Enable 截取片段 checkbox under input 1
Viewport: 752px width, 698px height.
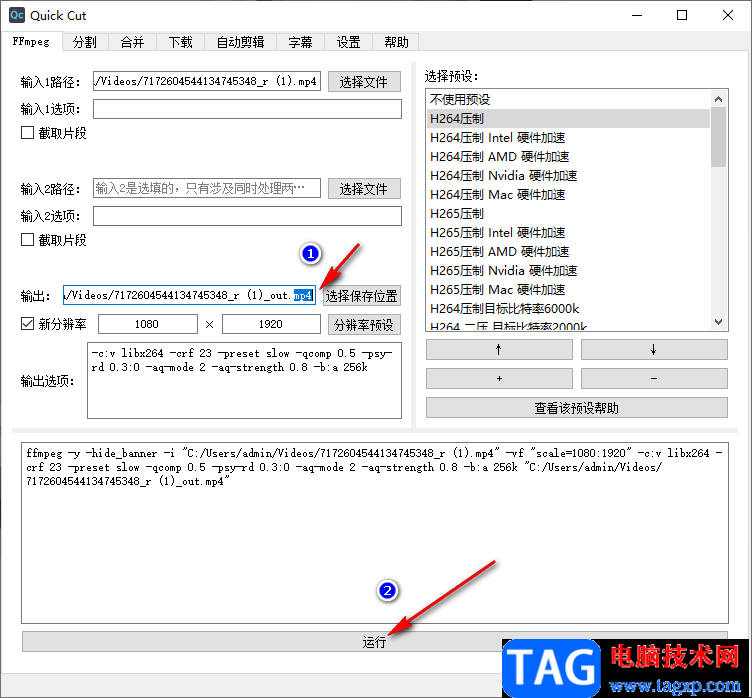[x=27, y=133]
